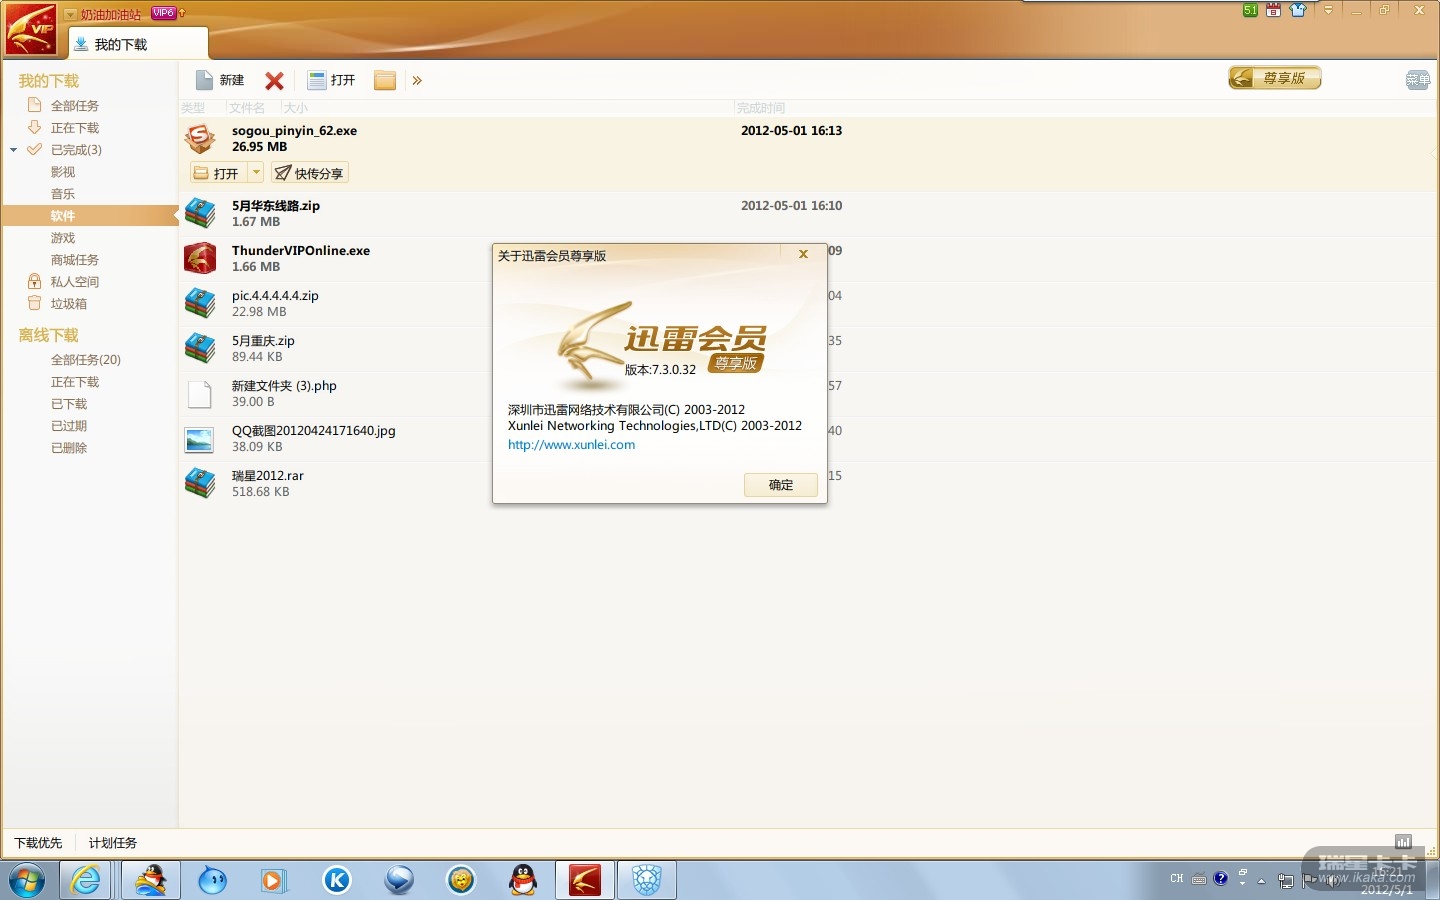Select 已过期 under 离线下载
The width and height of the screenshot is (1440, 900).
pos(69,426)
